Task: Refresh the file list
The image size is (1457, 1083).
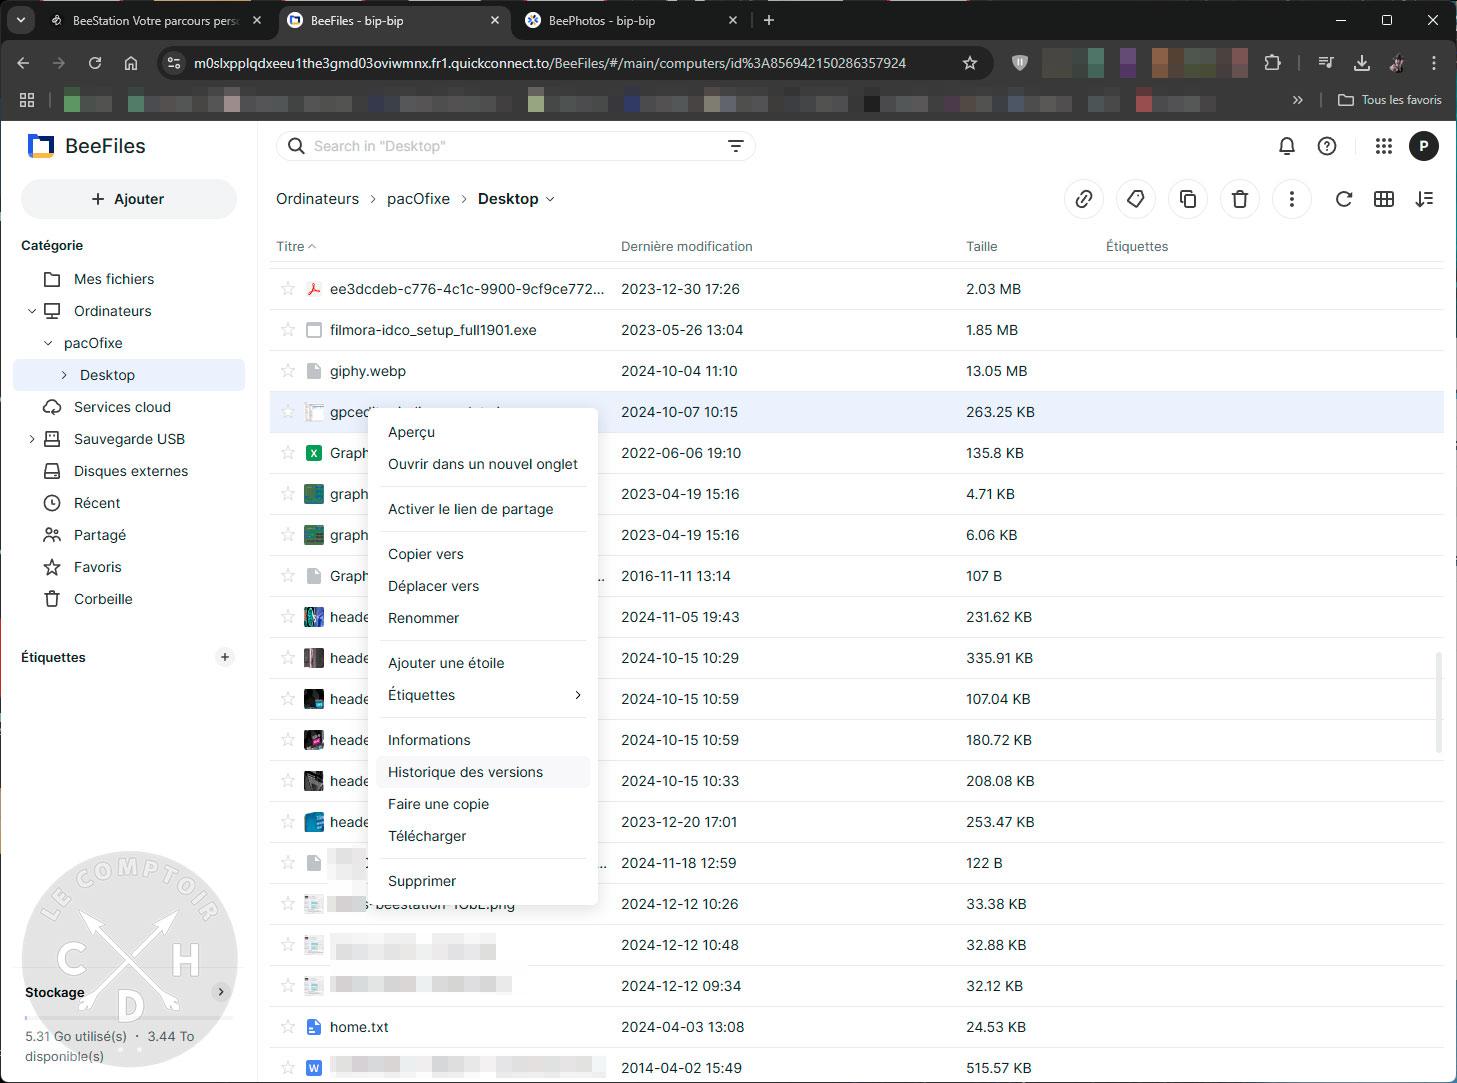Action: click(x=1344, y=199)
